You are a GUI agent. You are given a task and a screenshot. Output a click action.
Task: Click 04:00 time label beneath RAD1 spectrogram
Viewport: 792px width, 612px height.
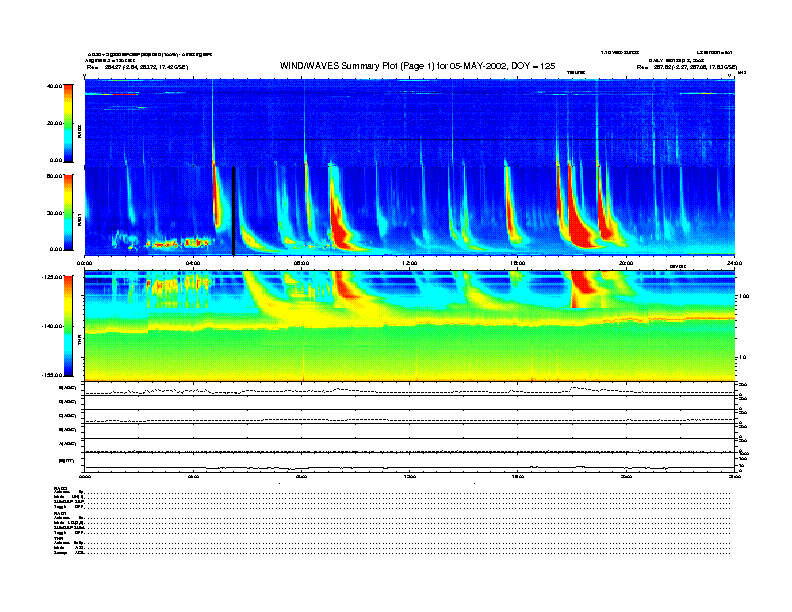[193, 263]
